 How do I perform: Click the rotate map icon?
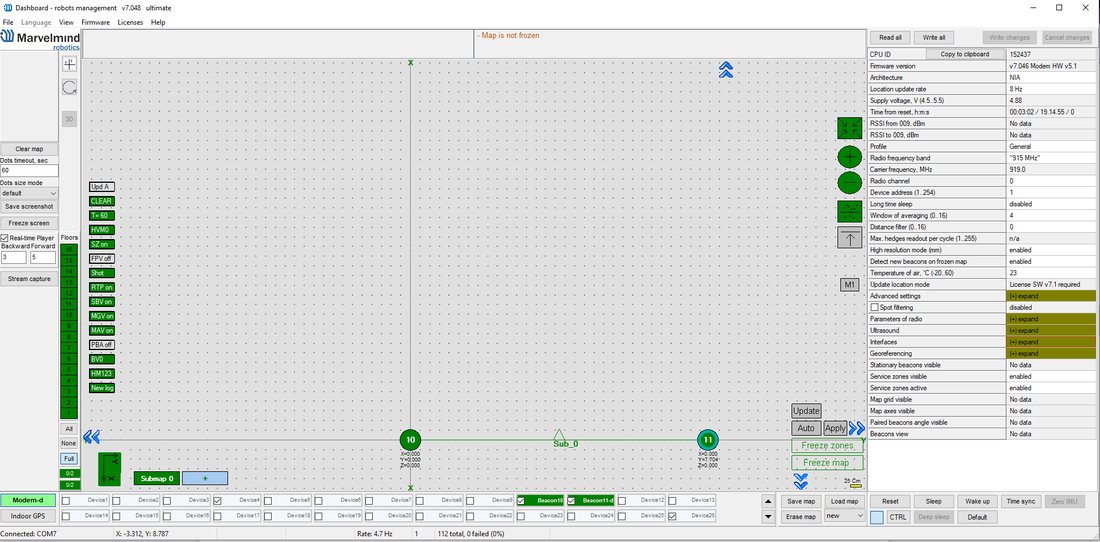click(x=69, y=88)
